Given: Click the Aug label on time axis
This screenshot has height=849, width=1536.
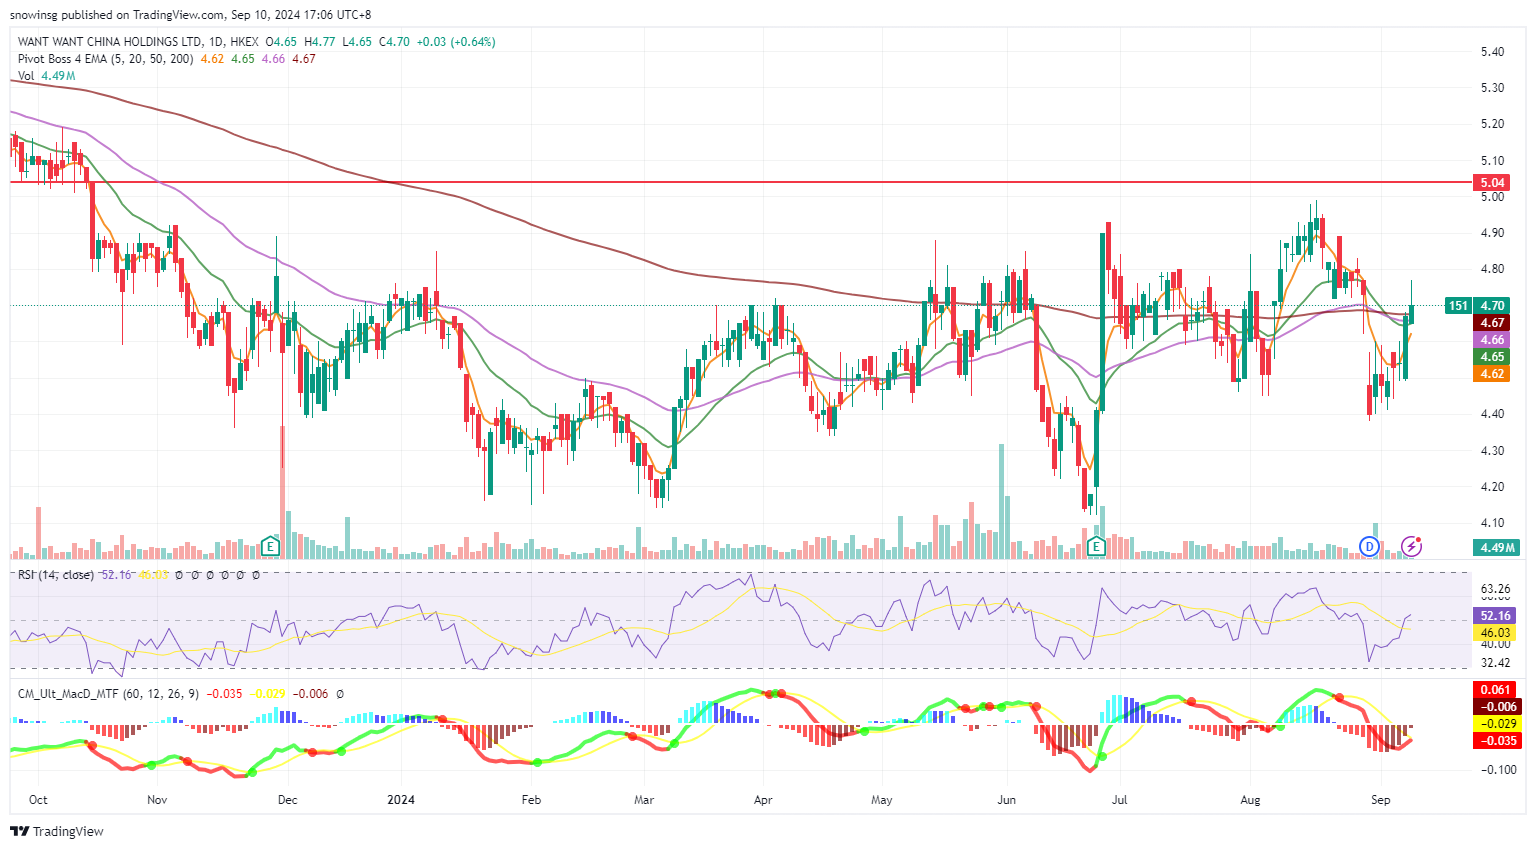Looking at the screenshot, I should 1250,800.
